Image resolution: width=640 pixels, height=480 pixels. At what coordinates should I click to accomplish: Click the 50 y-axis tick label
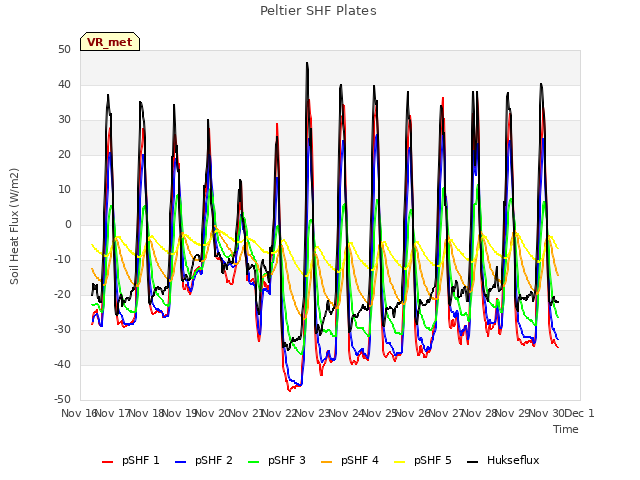(64, 50)
